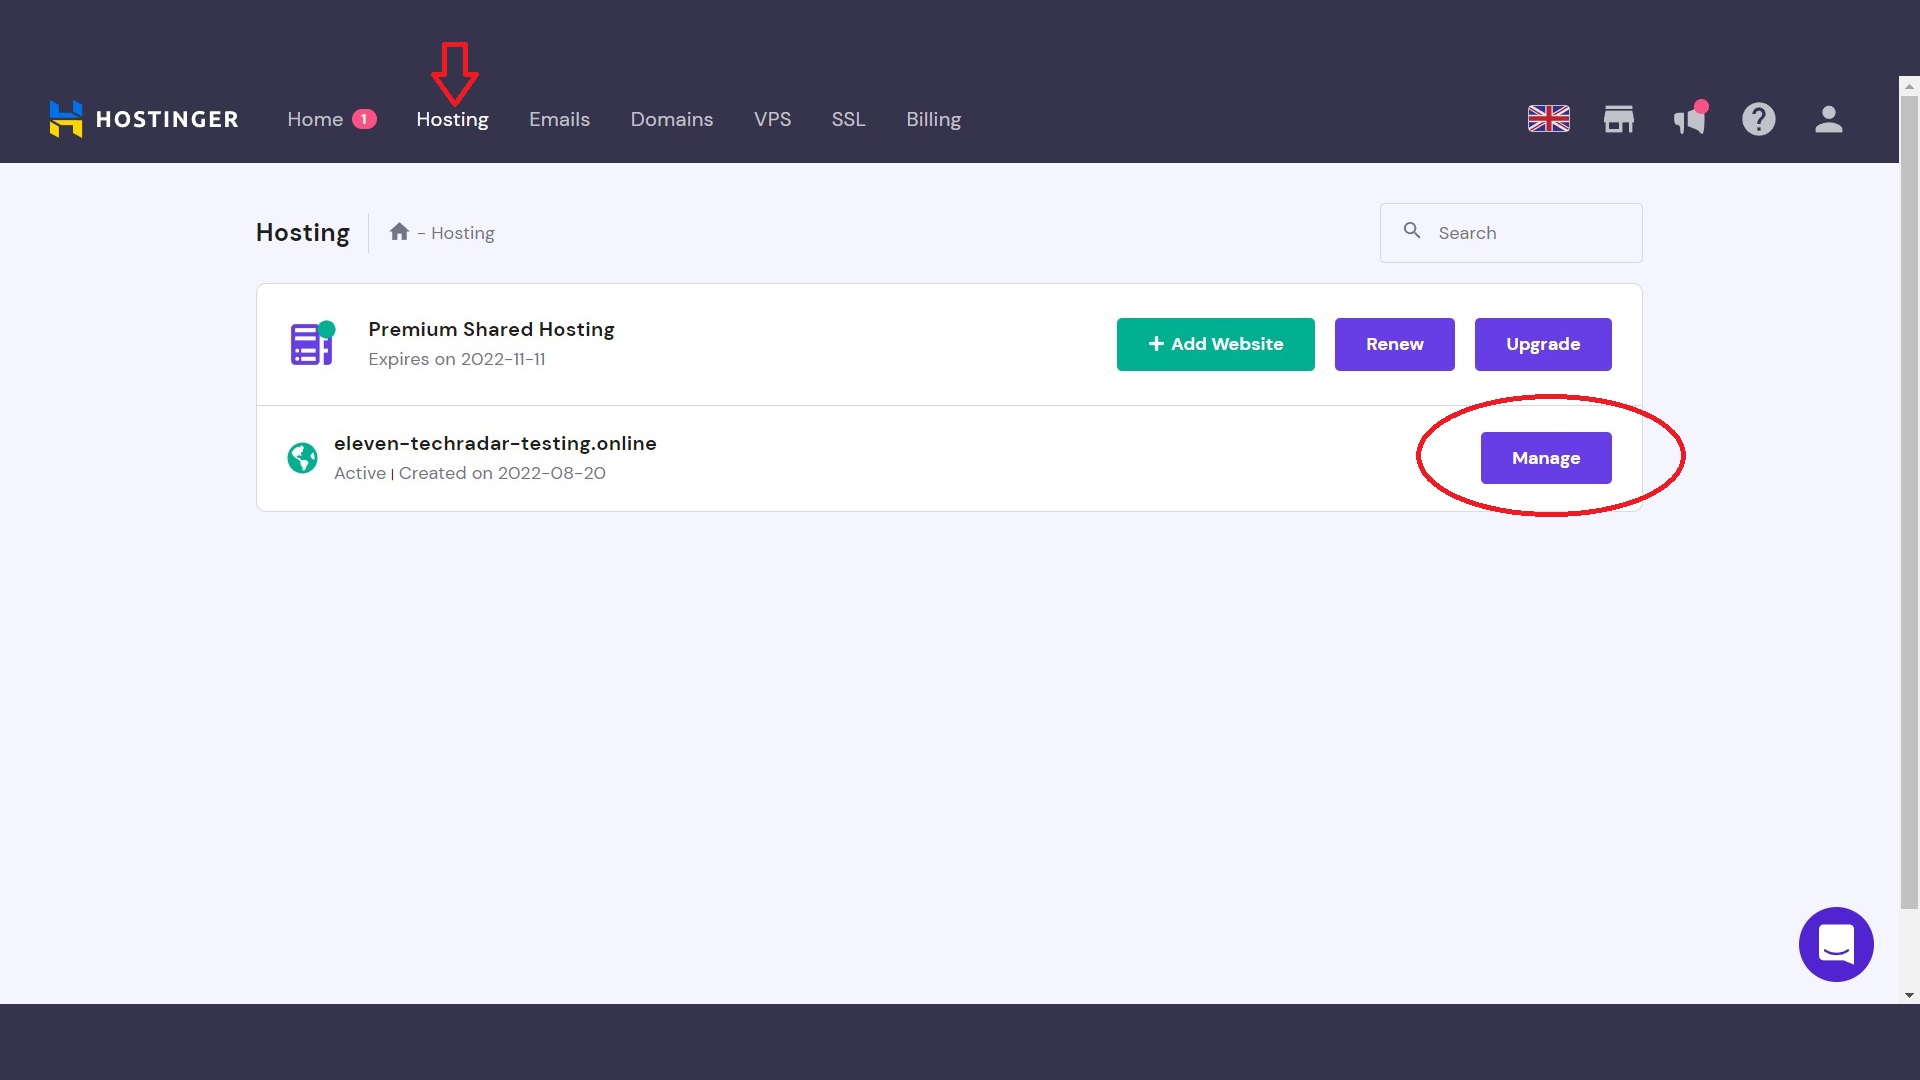Open the help question mark icon
This screenshot has width=1920, height=1080.
(x=1759, y=119)
